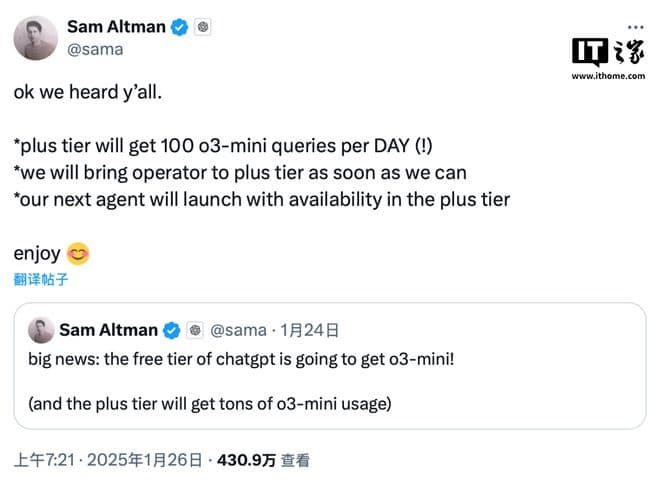
Task: Click the www.ithome.com watermark text
Action: [608, 76]
